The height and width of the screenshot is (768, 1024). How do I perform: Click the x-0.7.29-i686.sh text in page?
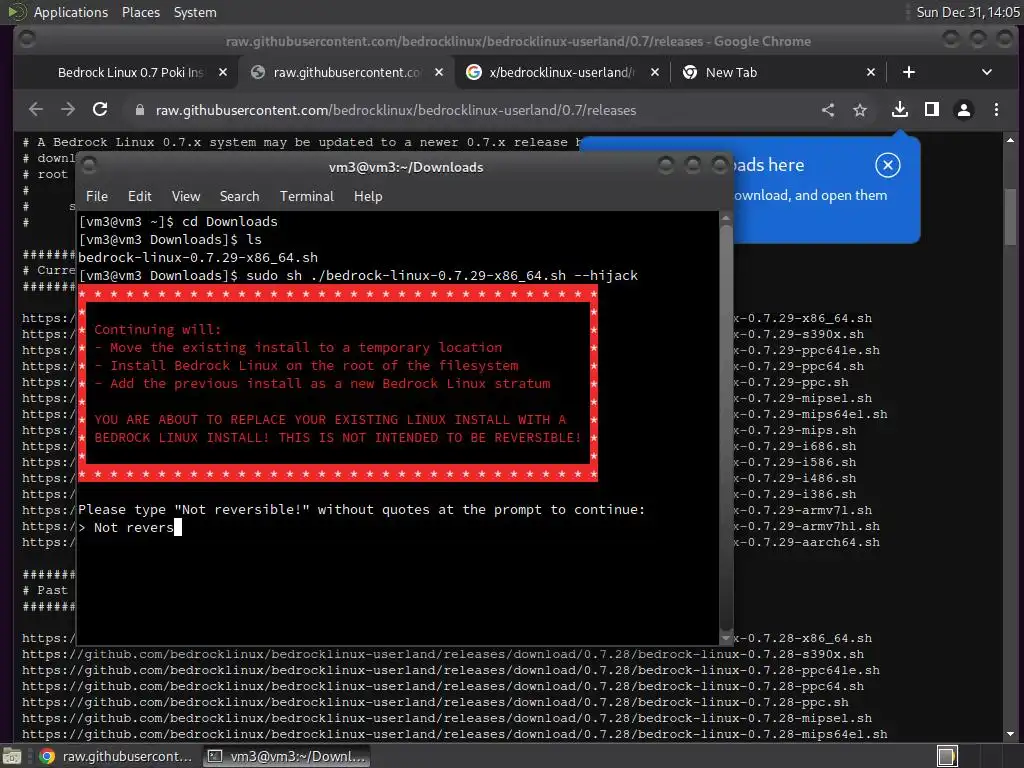tap(795, 446)
